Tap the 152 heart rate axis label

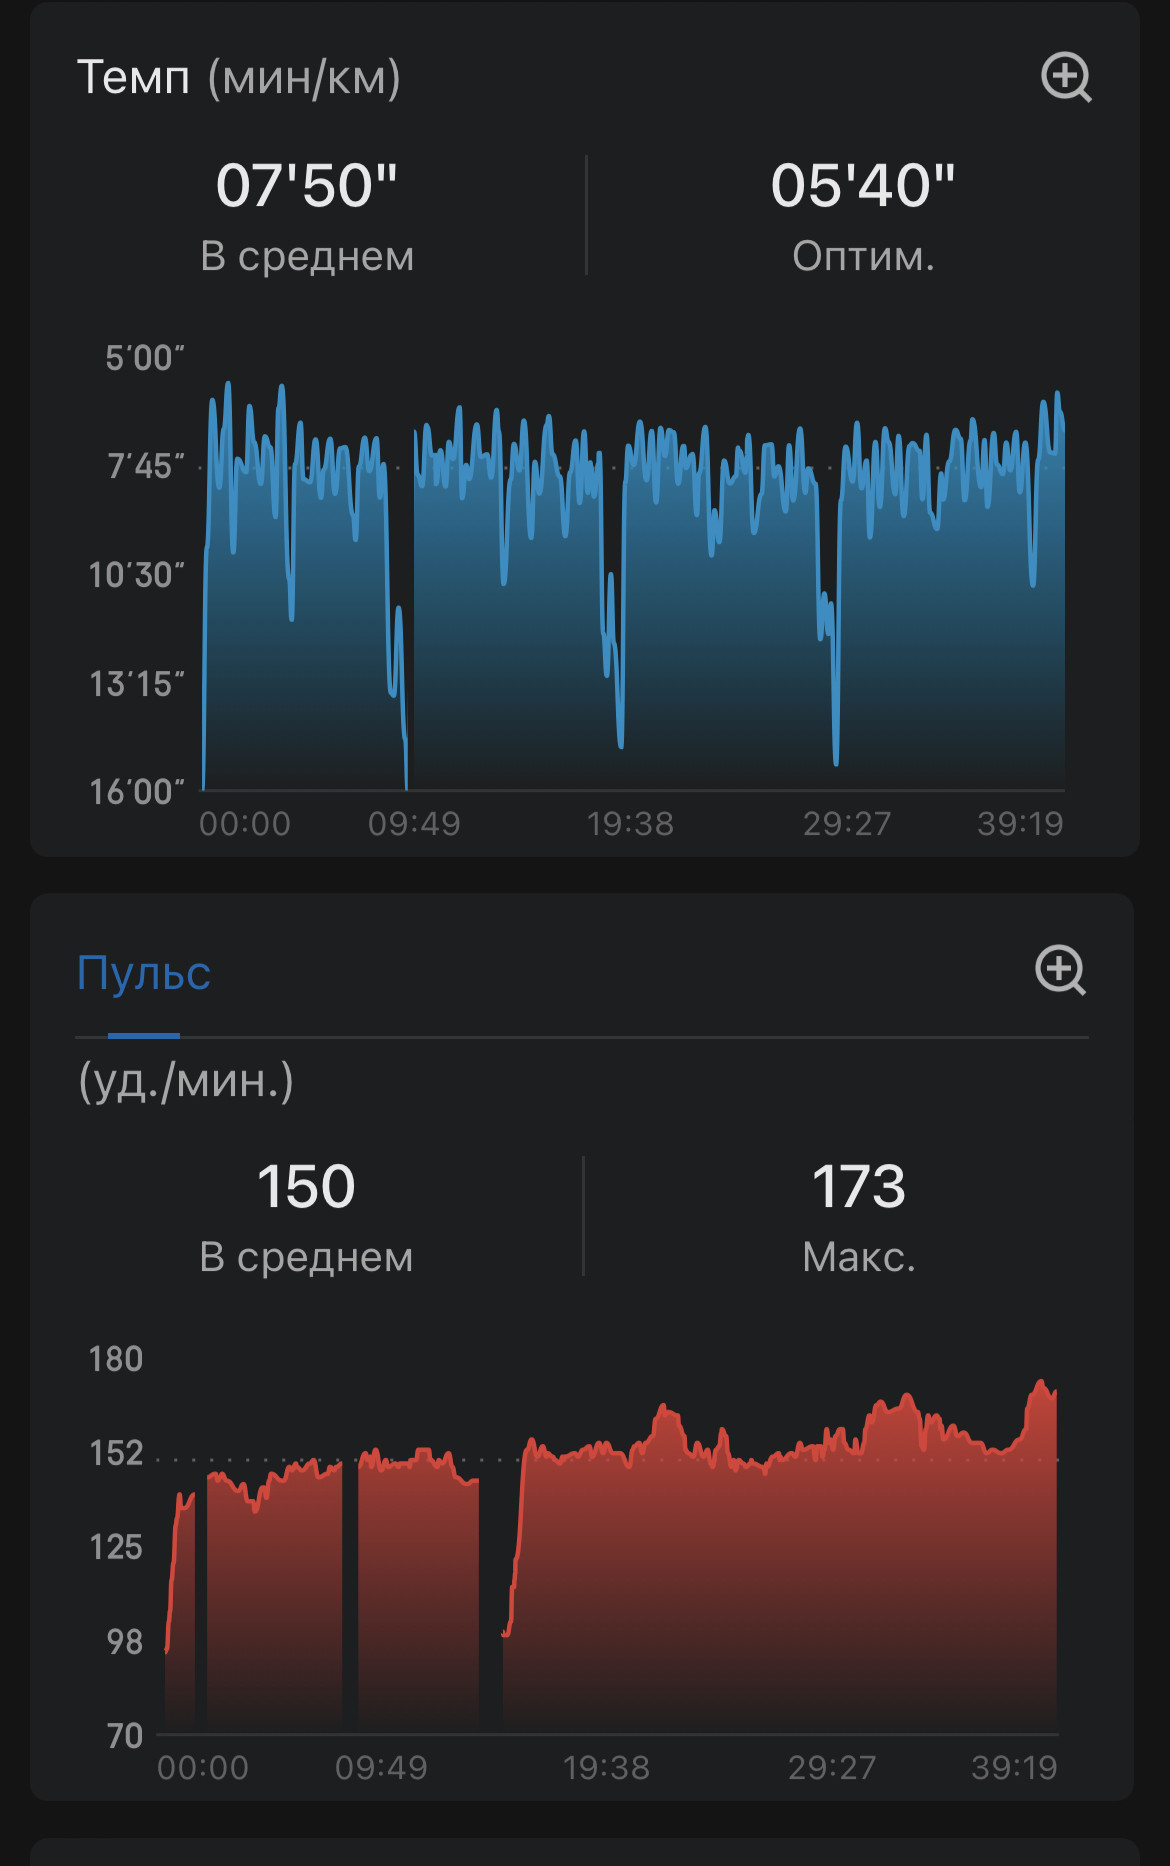tap(116, 1454)
